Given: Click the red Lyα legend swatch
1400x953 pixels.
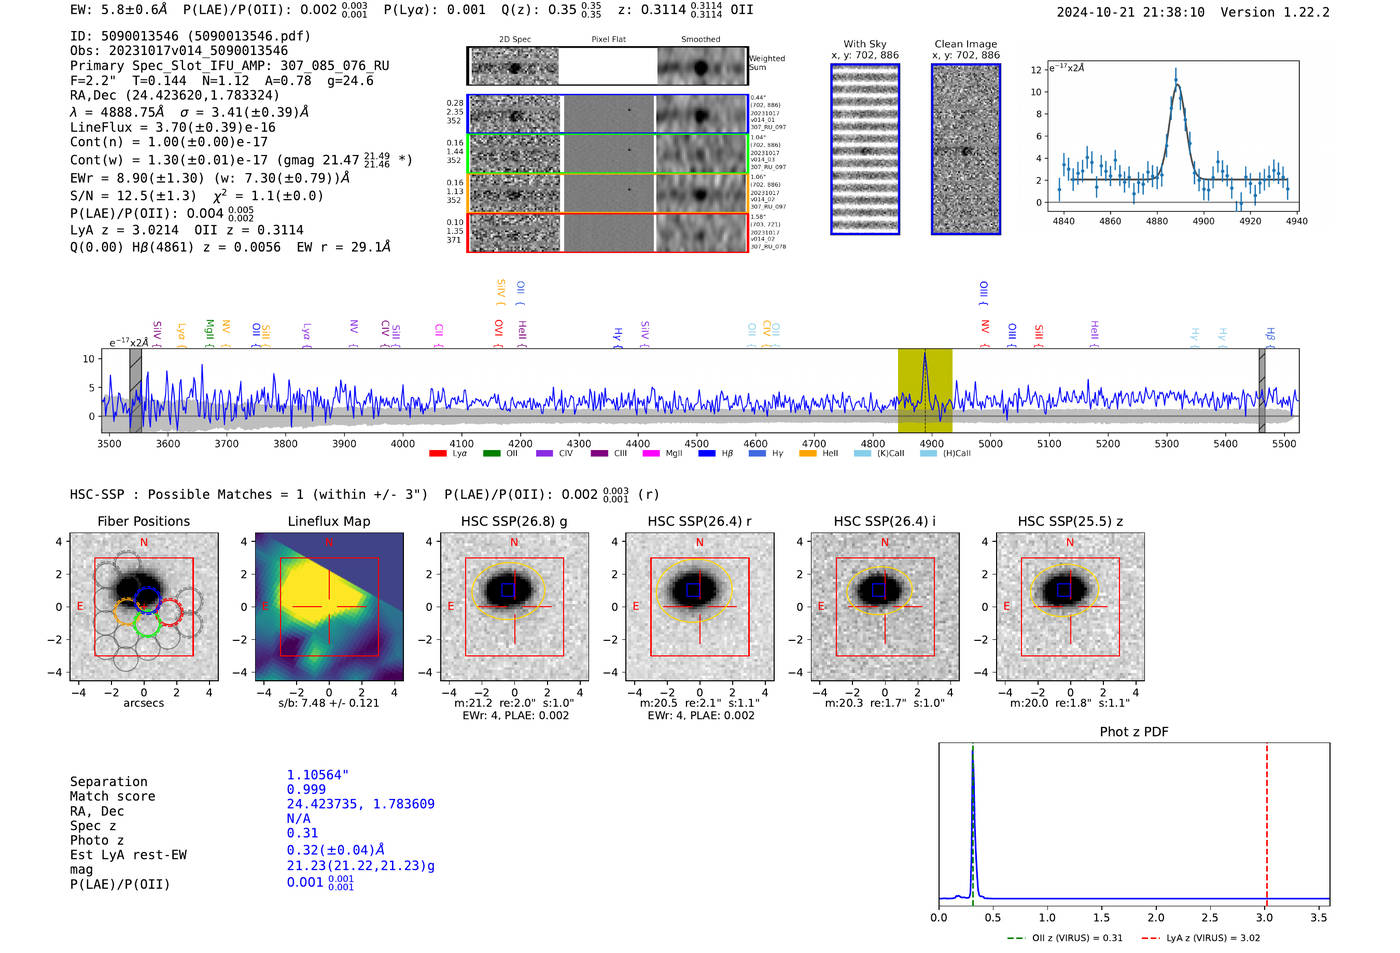Looking at the screenshot, I should 437,454.
